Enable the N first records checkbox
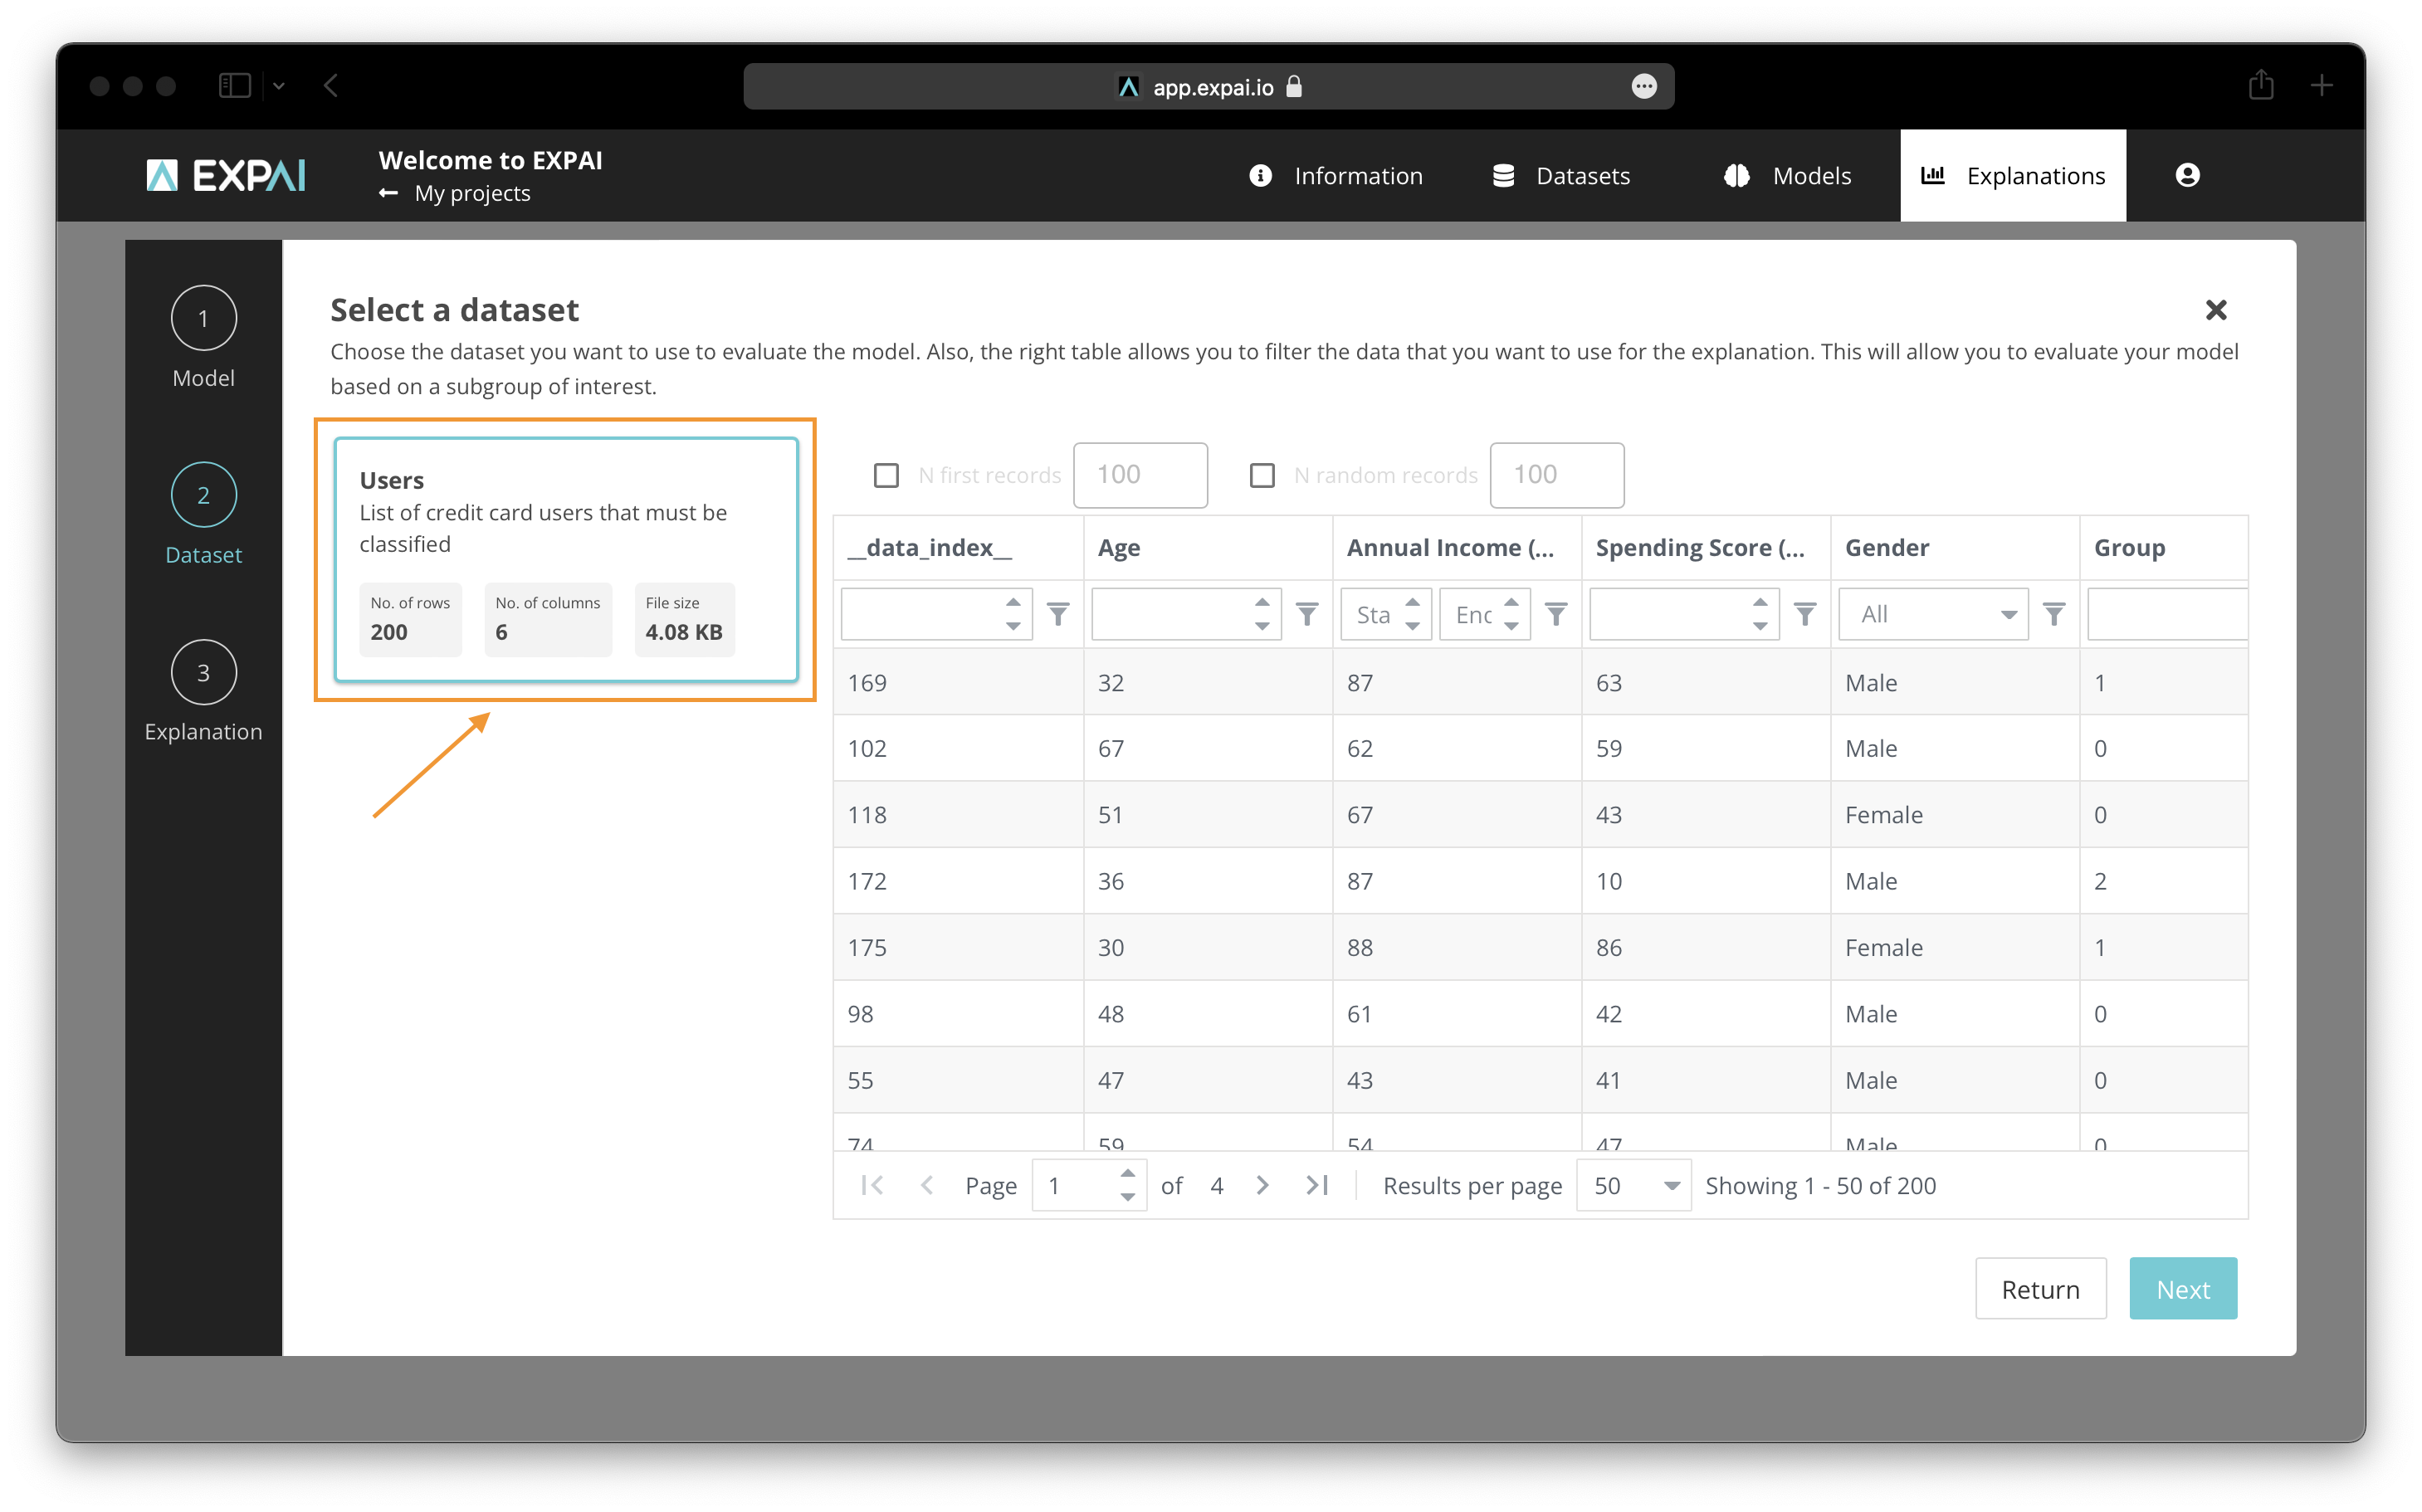Screen dimensions: 2422x1512 pyautogui.click(x=886, y=475)
